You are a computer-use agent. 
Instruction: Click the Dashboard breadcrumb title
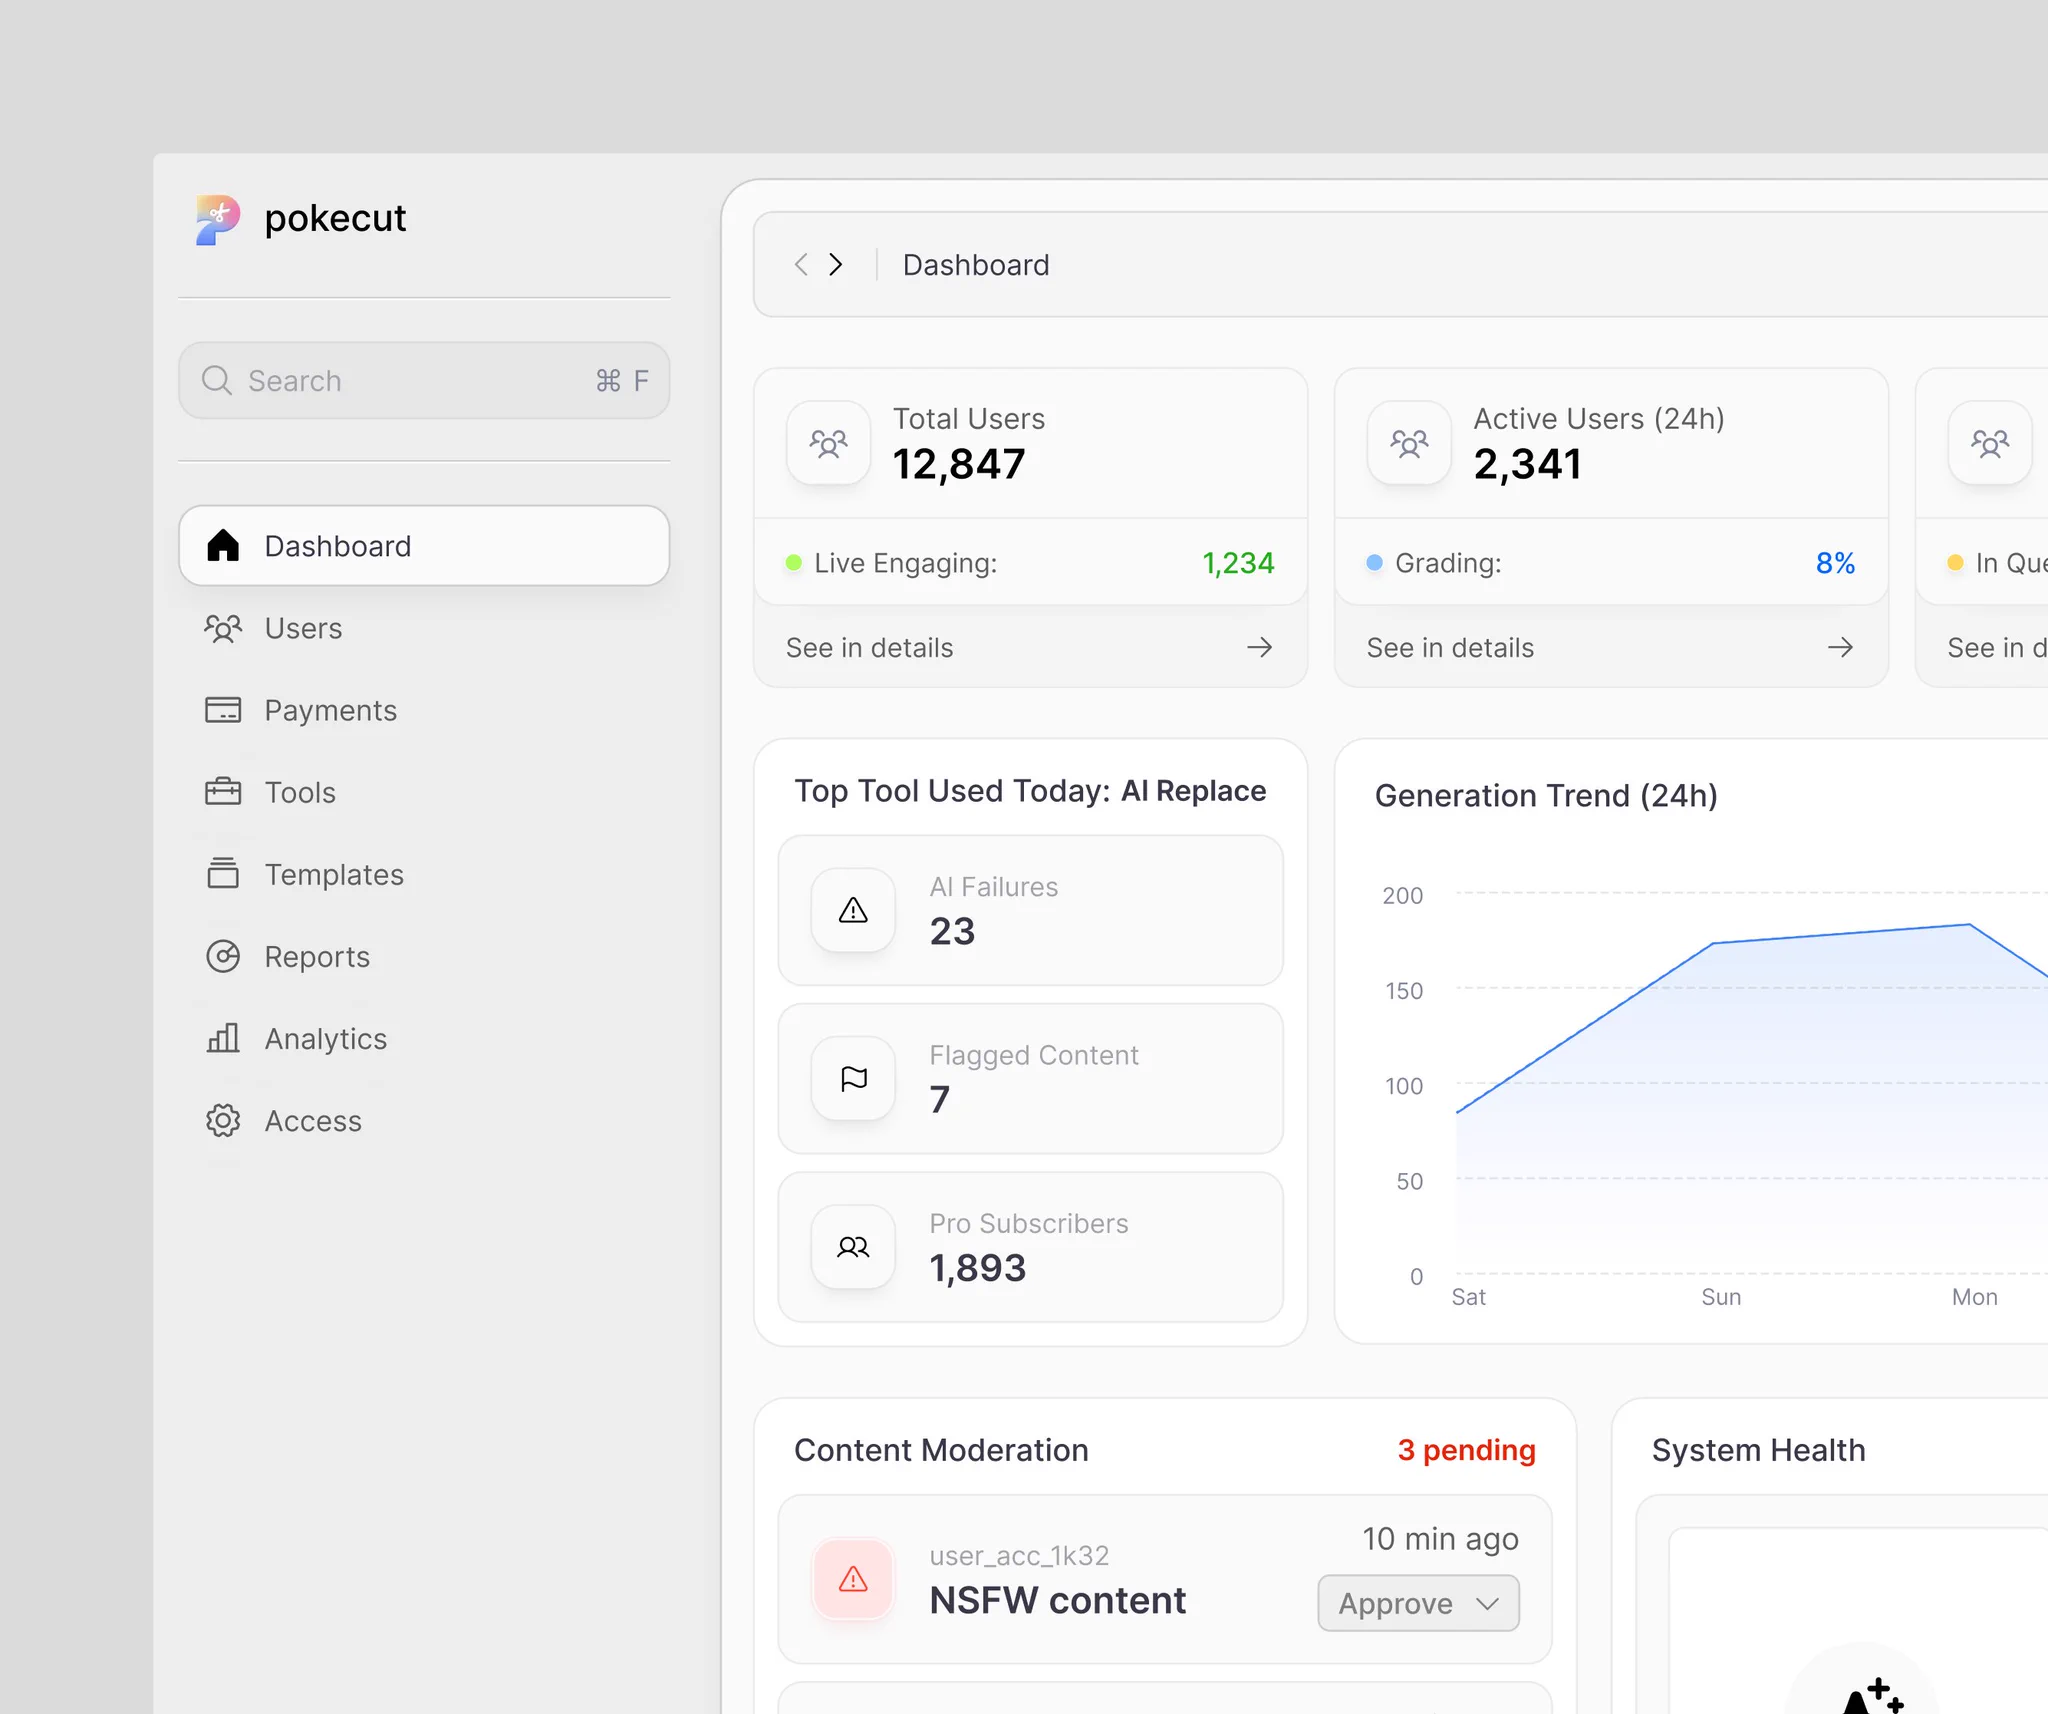(976, 264)
